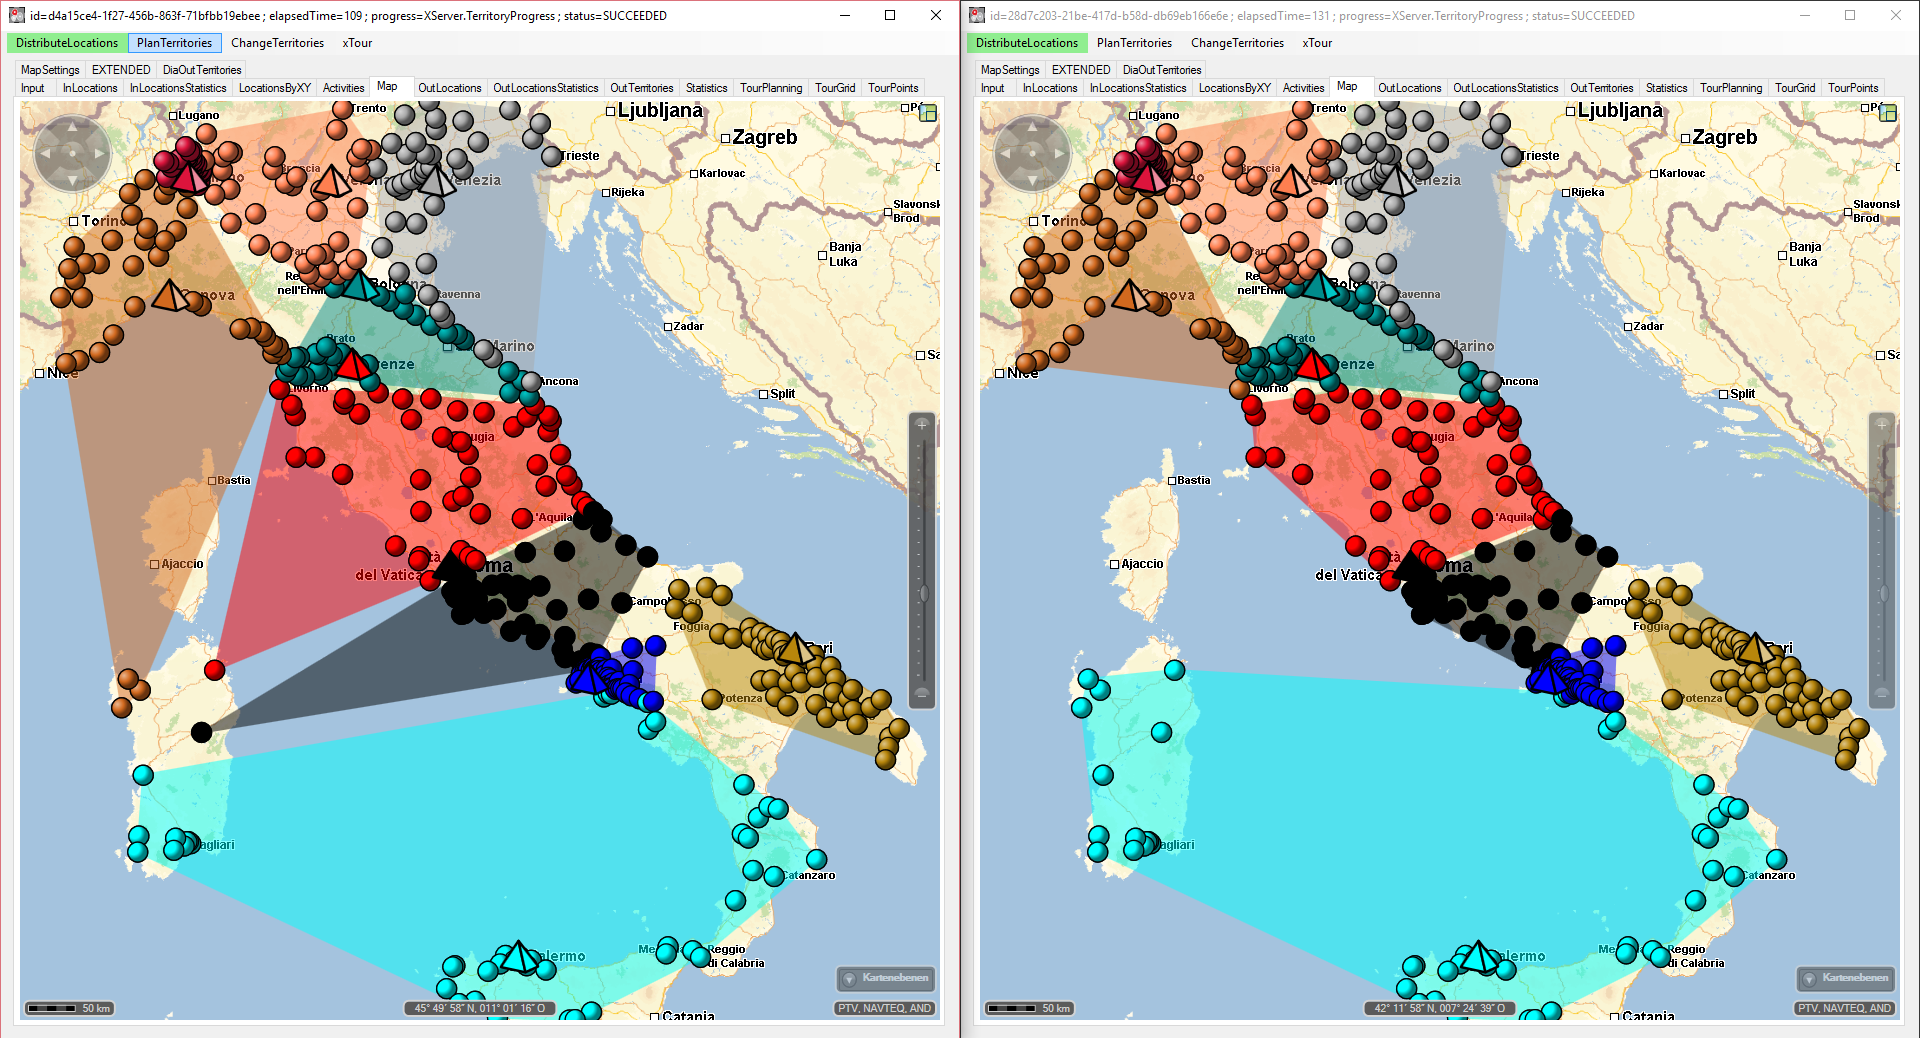Expand Kartenebenen layers panel in left window

coord(886,978)
